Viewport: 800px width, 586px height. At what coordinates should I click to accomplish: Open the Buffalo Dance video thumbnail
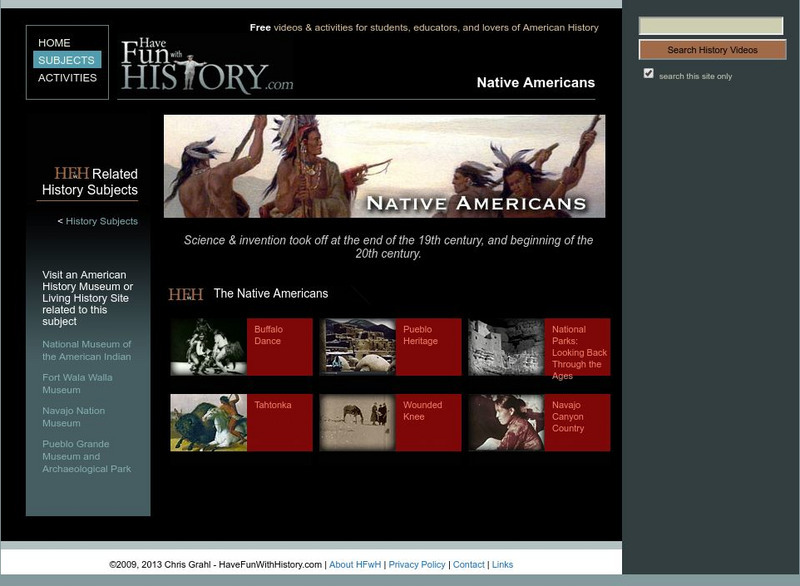(x=209, y=347)
